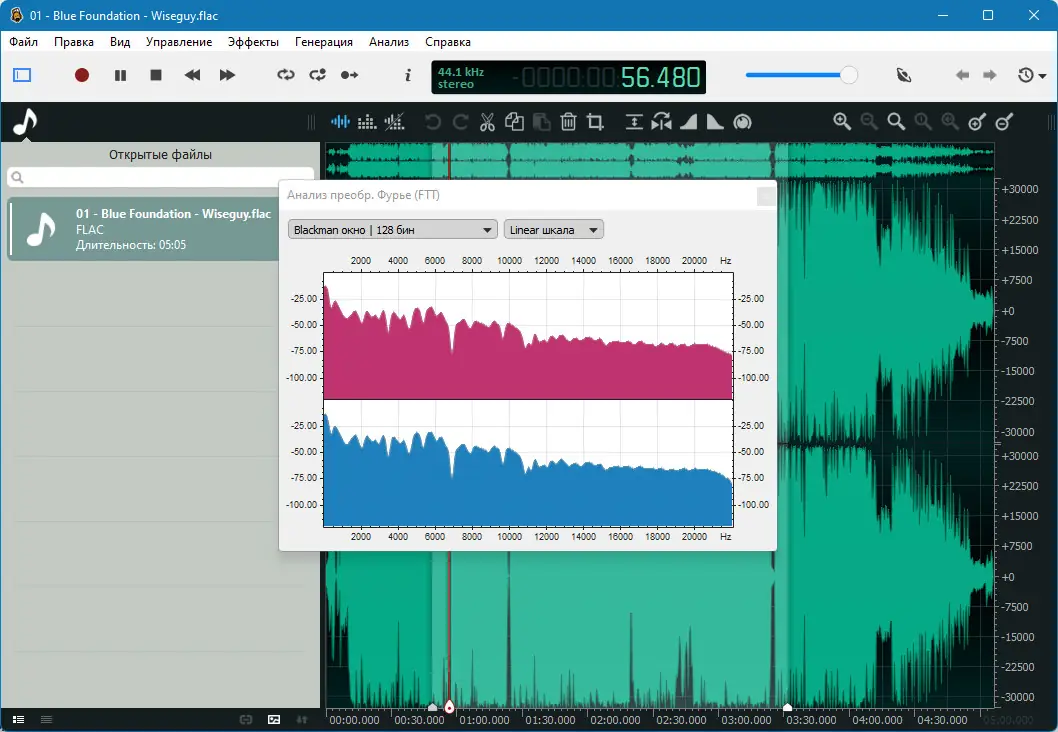Fast forward with the double right arrows
The image size is (1058, 732).
[227, 75]
